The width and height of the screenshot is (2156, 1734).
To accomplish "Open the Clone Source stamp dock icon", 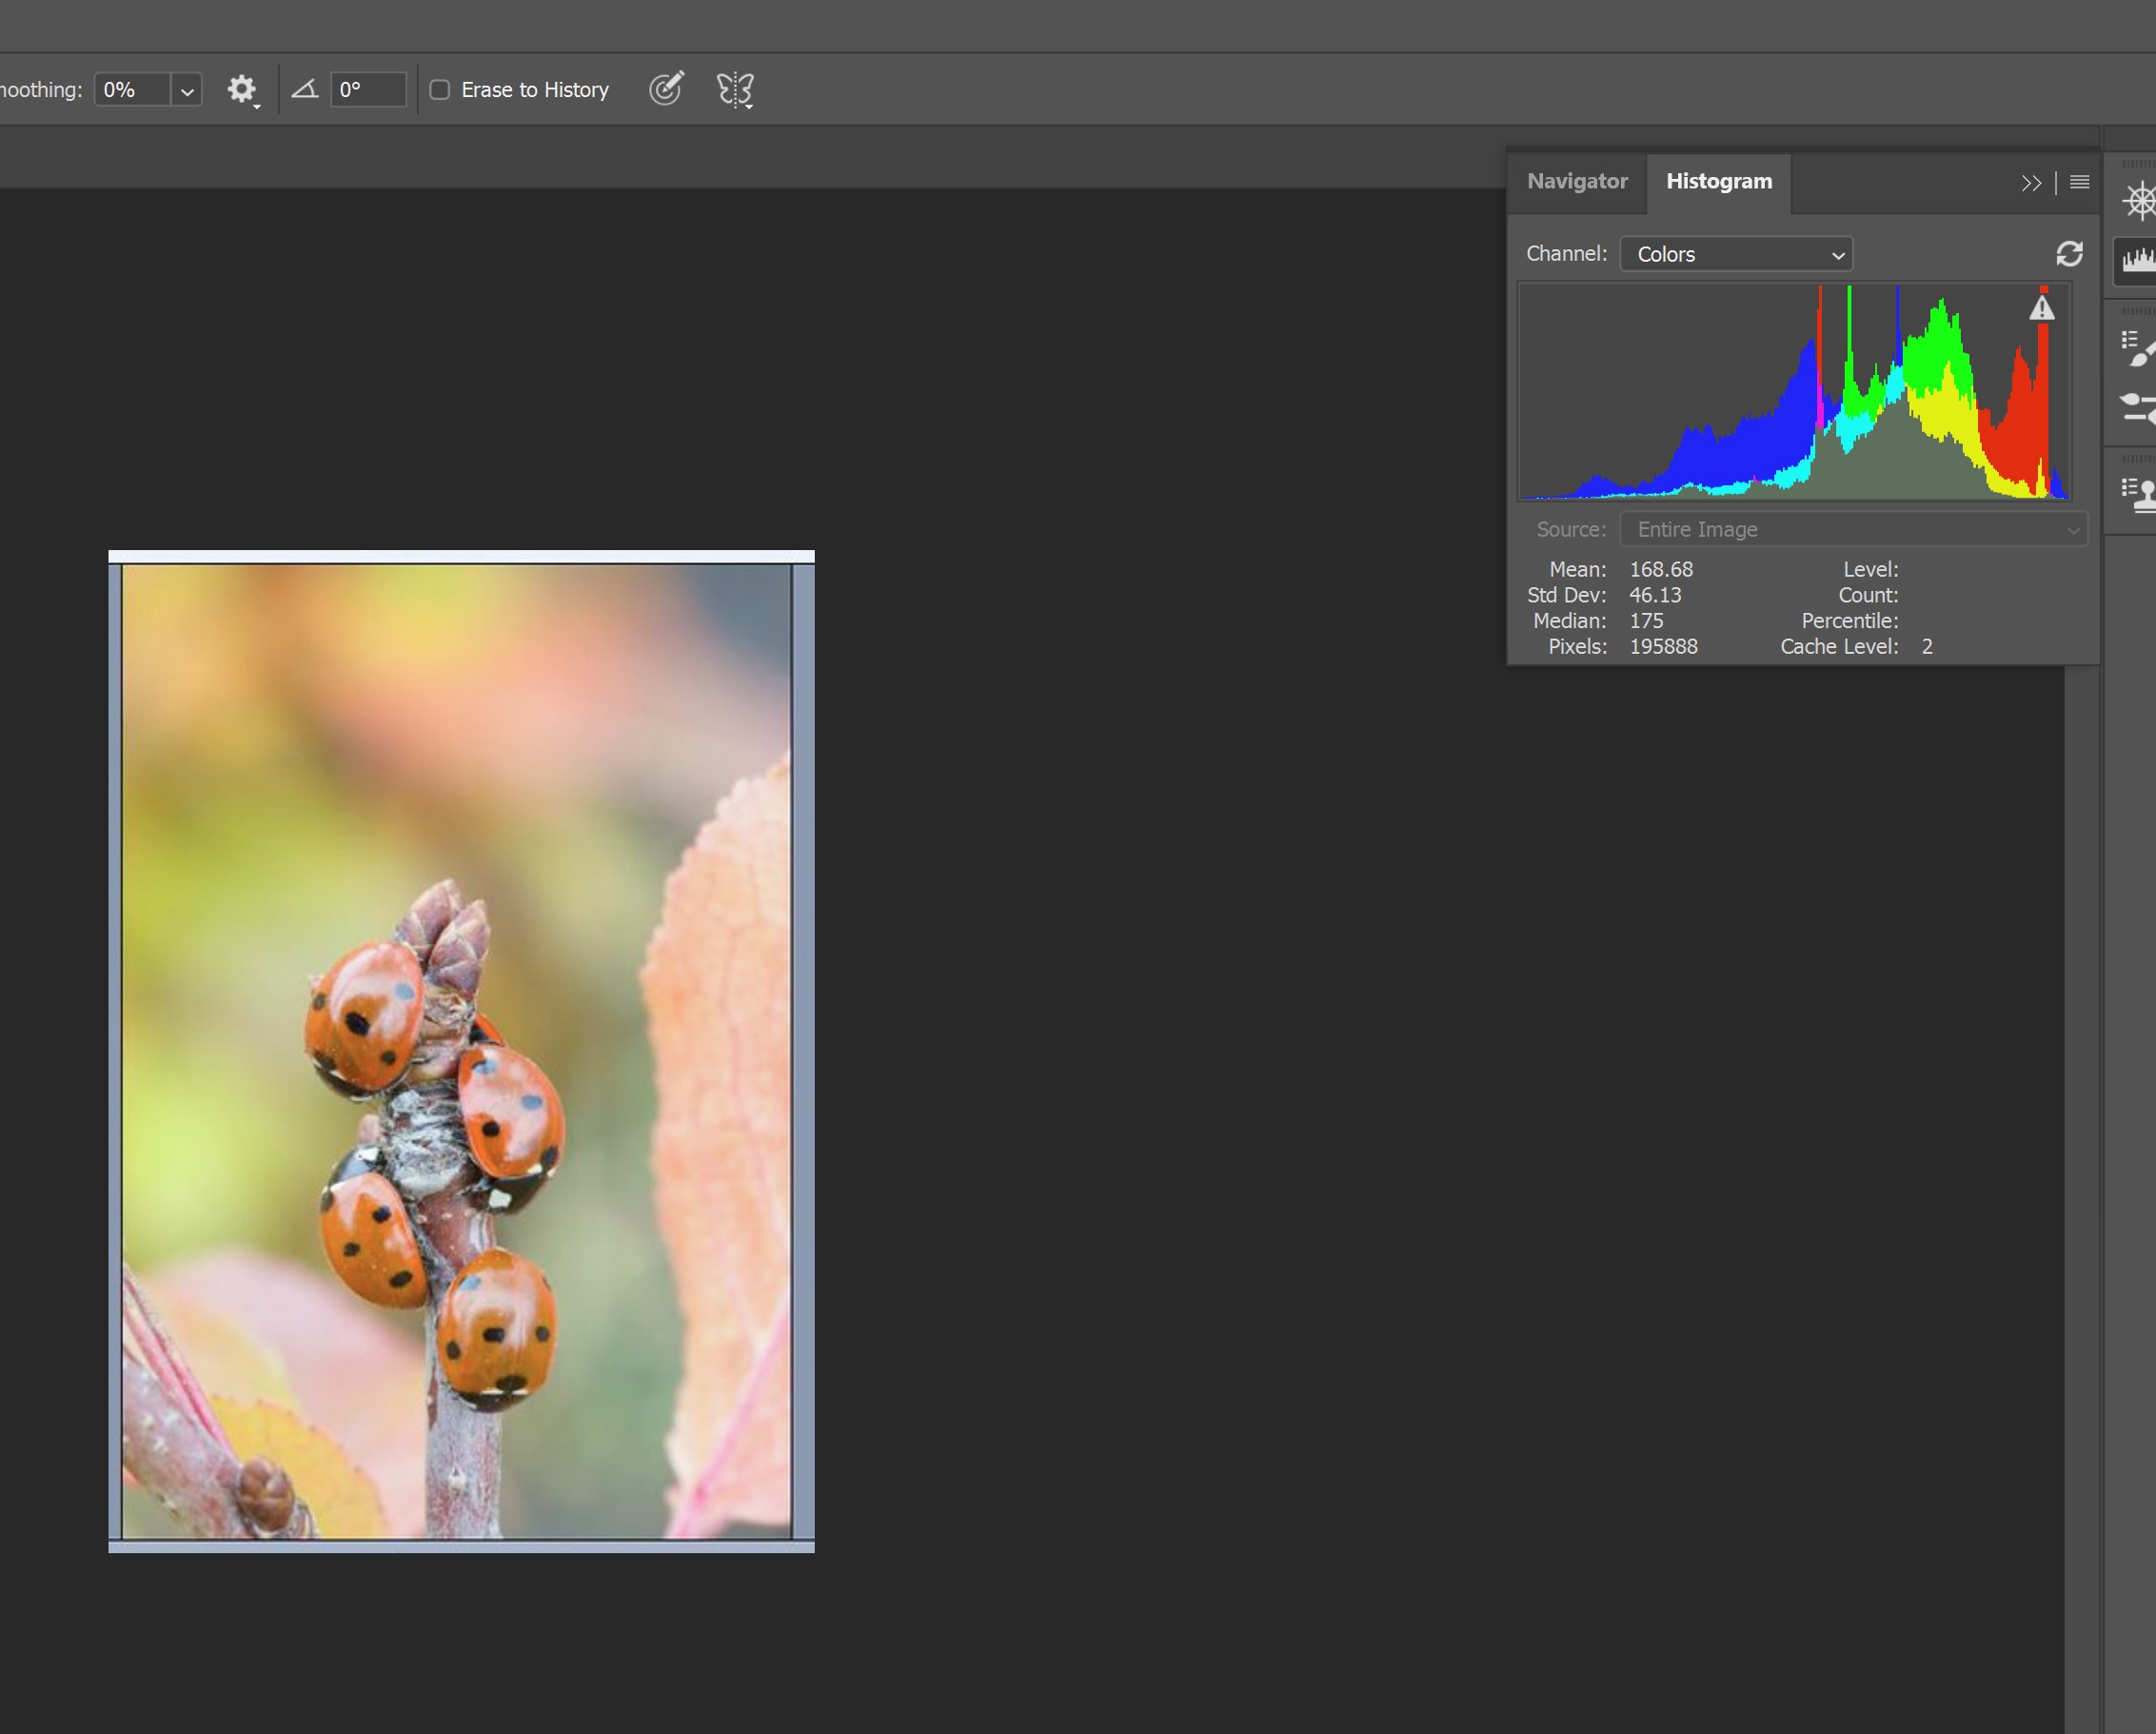I will [x=2139, y=494].
